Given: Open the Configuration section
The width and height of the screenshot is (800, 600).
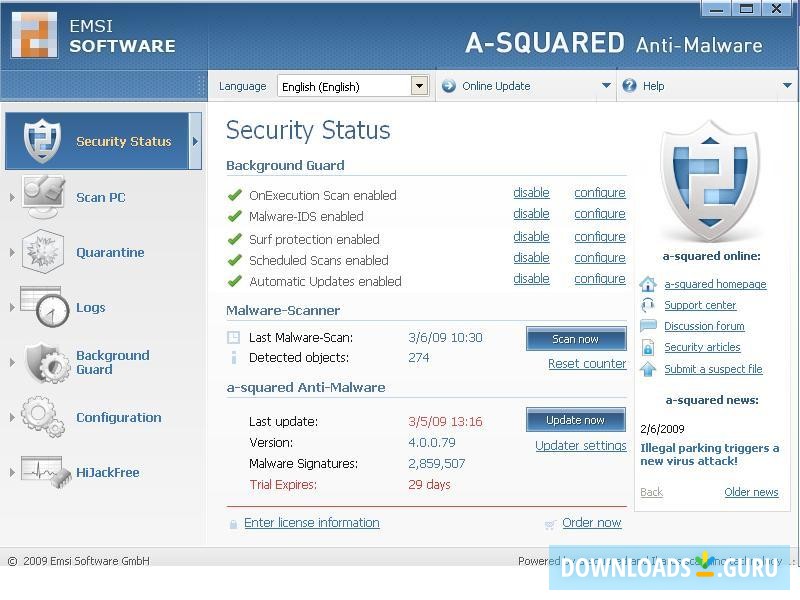Looking at the screenshot, I should [119, 417].
